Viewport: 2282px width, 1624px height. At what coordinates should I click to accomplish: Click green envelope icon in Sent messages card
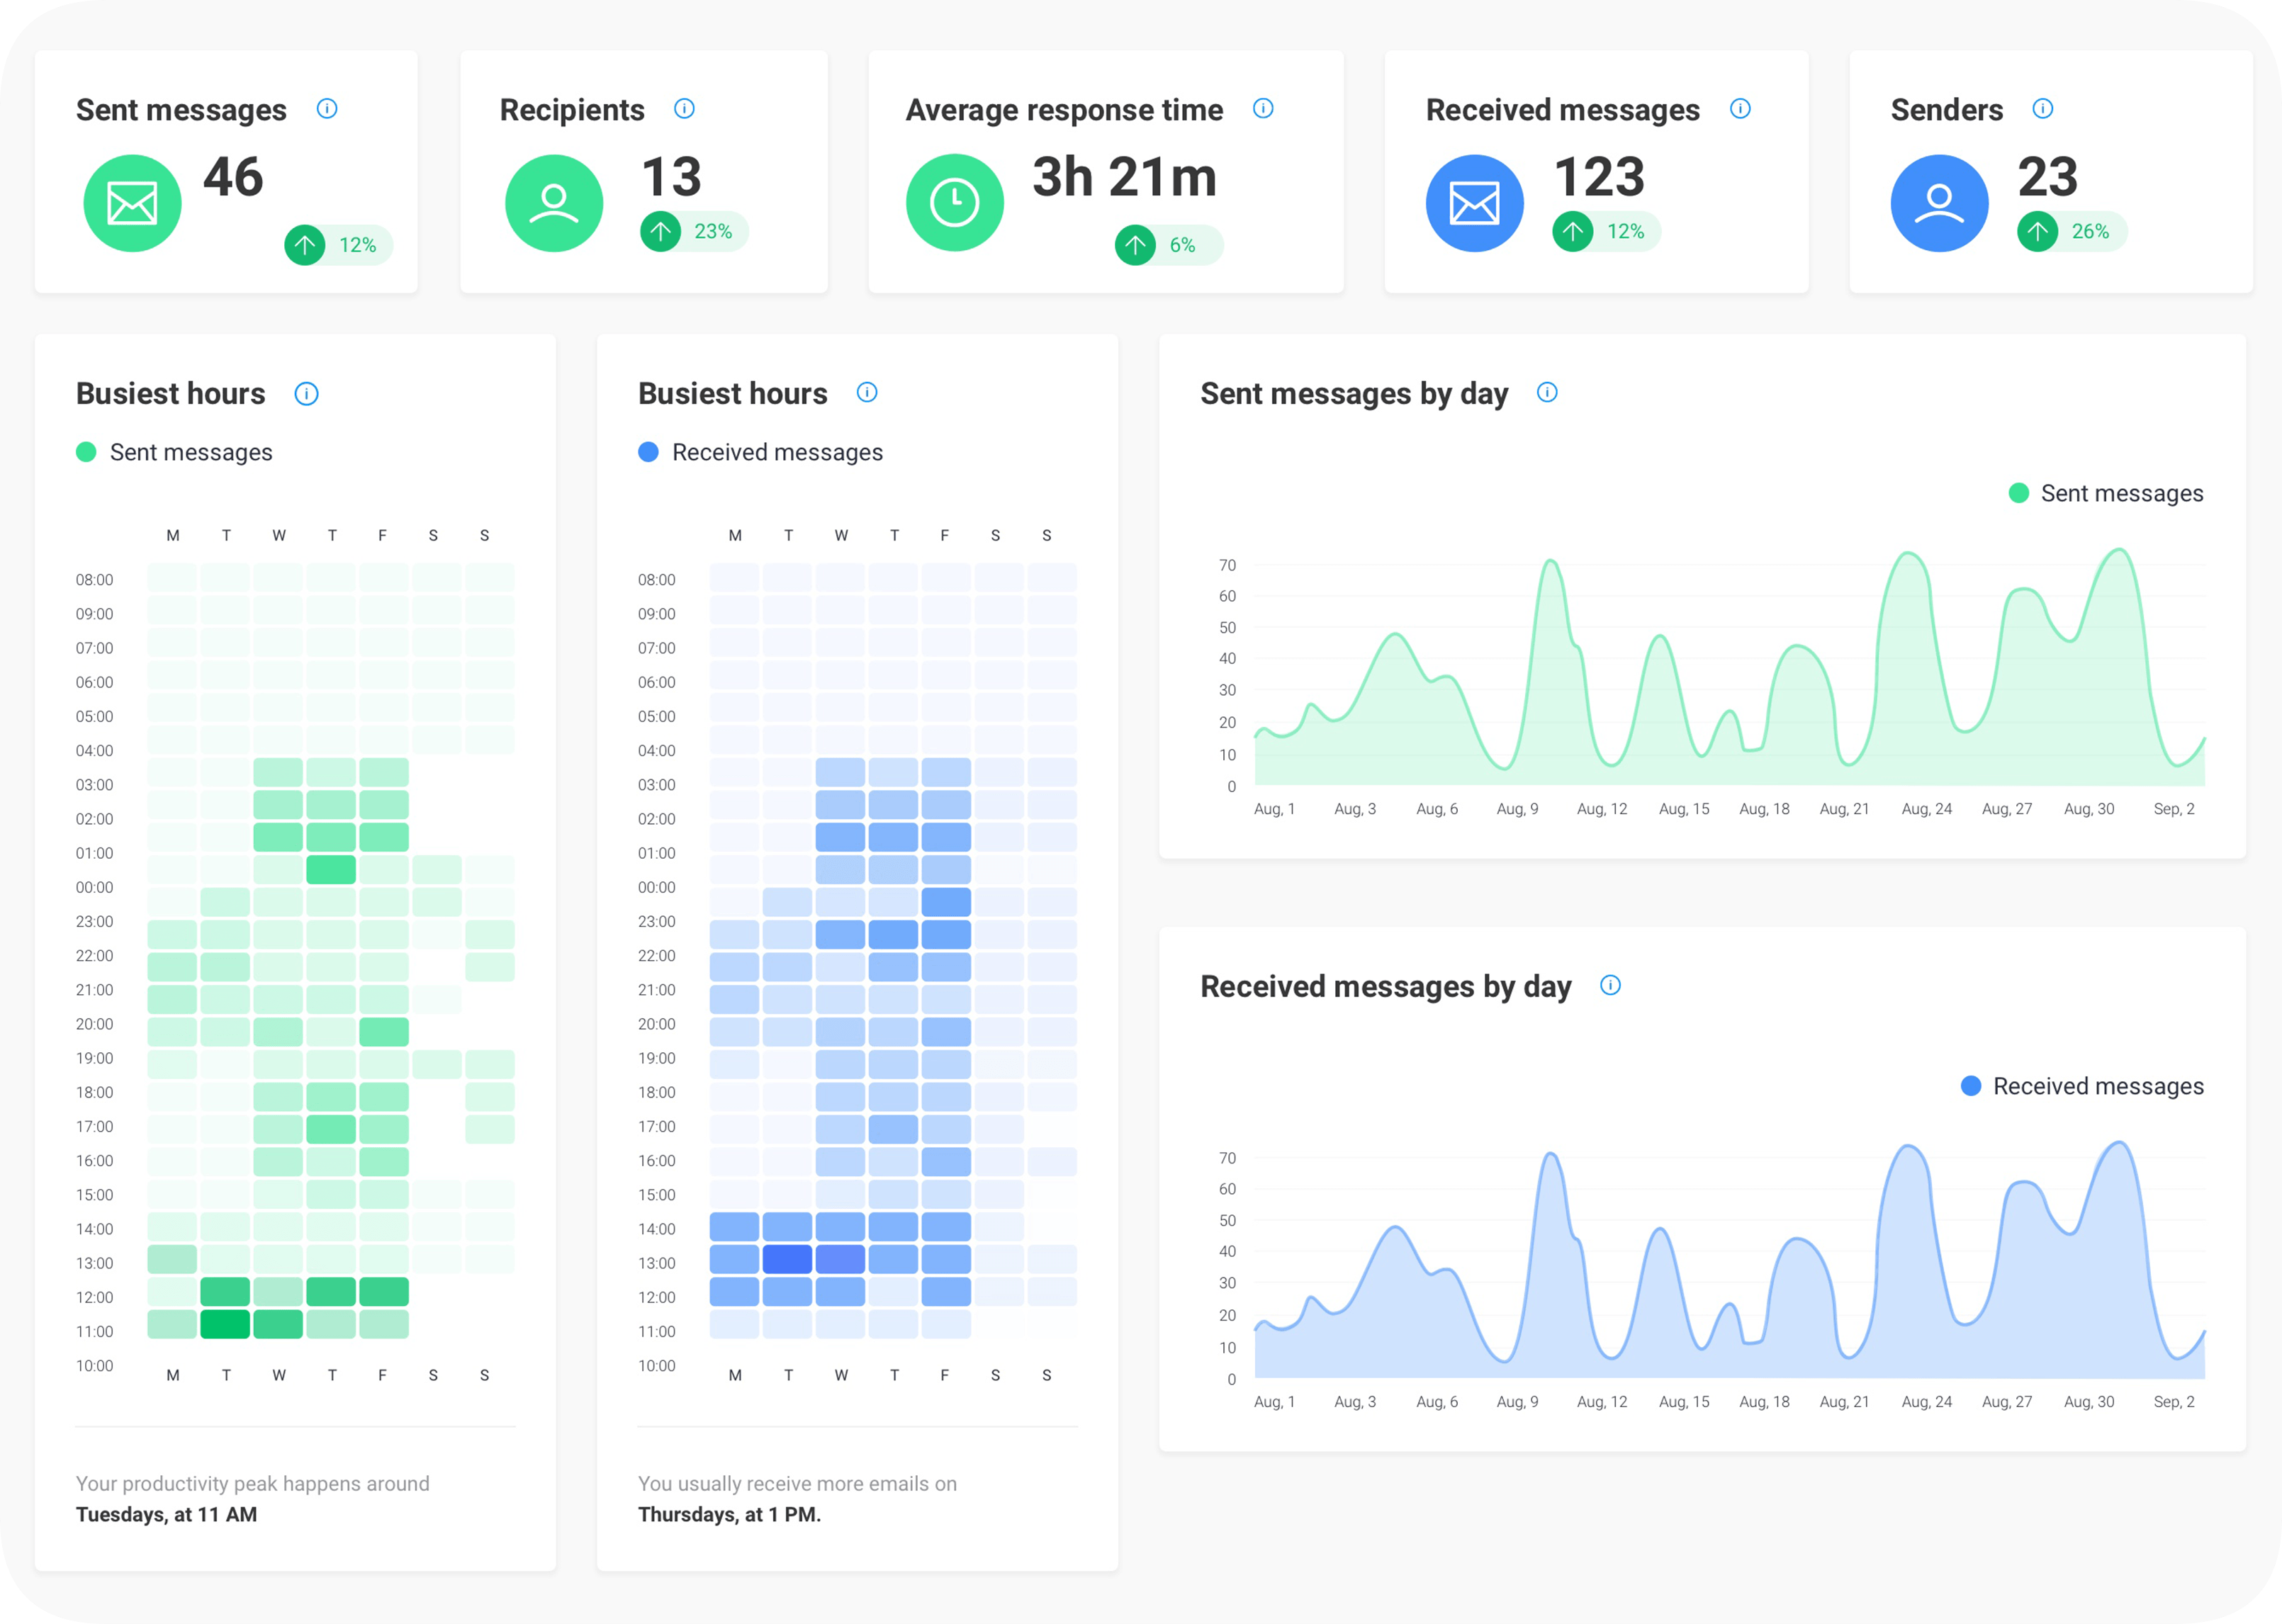132,203
